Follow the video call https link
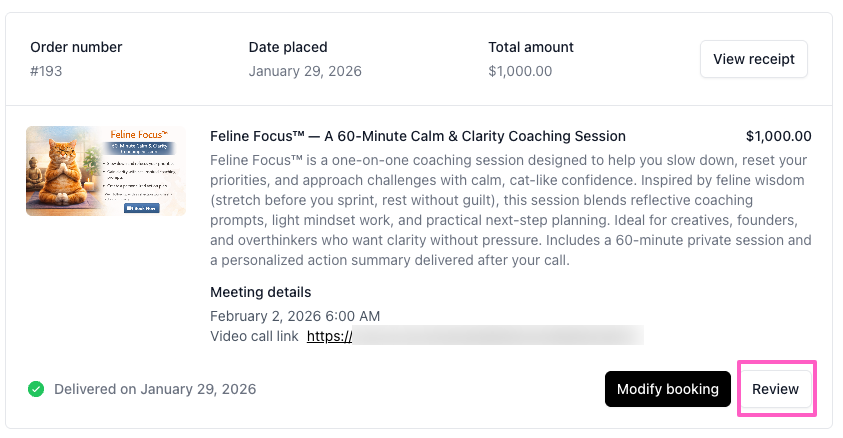 329,336
